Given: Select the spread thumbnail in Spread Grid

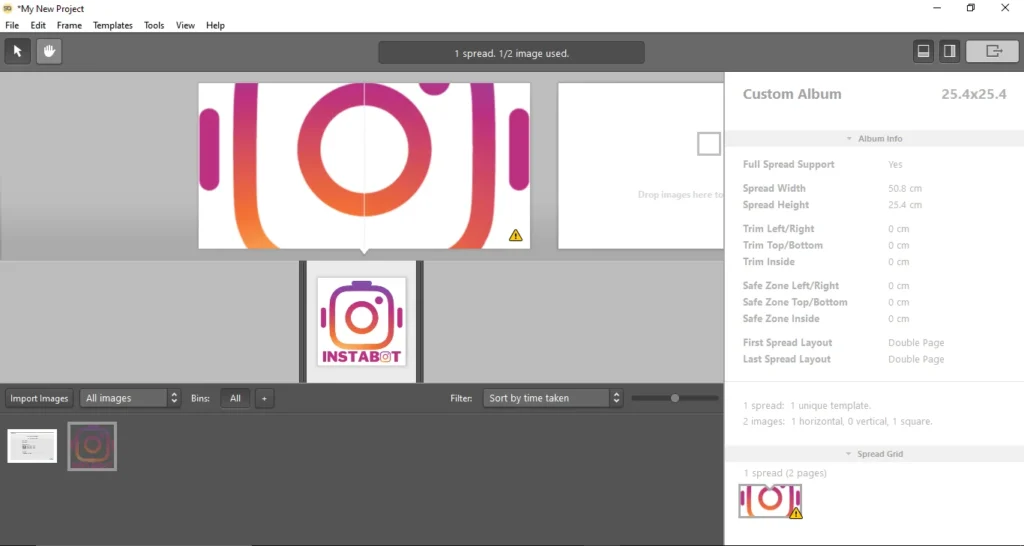Looking at the screenshot, I should click(x=770, y=501).
